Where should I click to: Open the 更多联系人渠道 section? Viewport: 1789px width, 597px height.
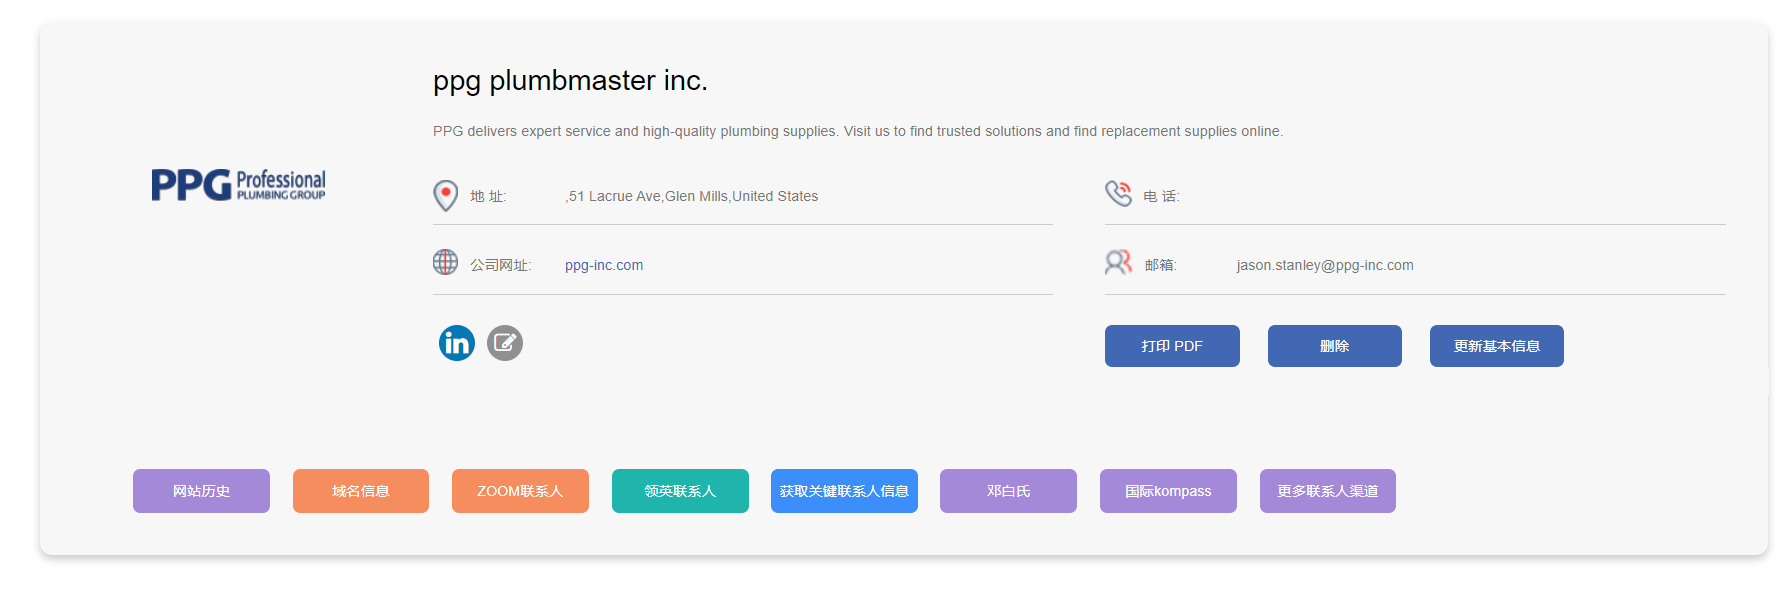1328,491
